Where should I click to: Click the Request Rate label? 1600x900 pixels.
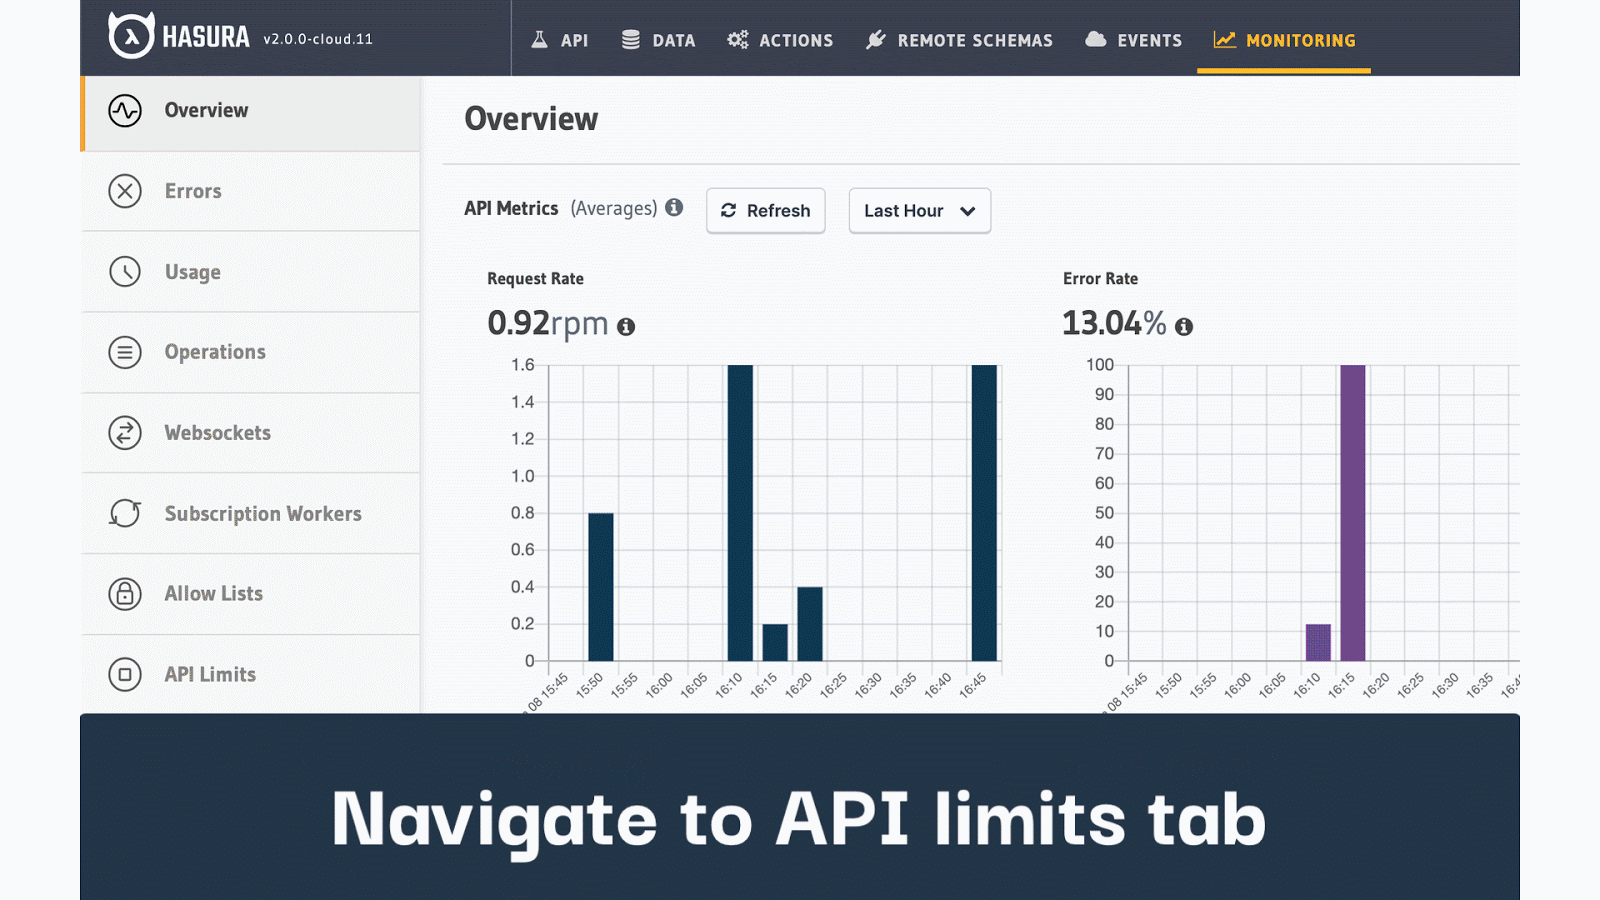tap(535, 279)
